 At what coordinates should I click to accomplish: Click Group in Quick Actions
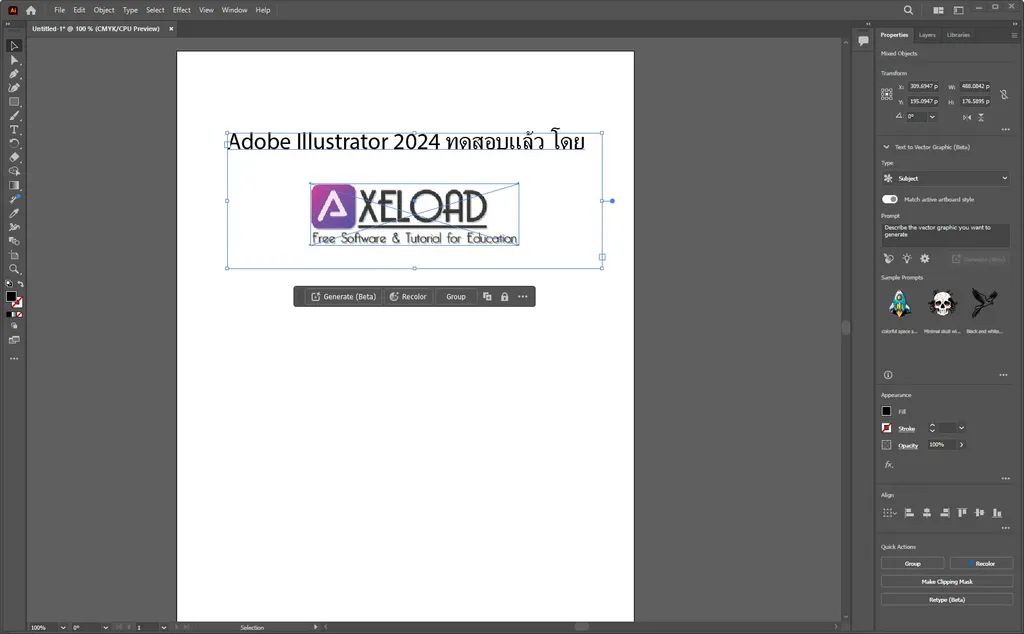(x=912, y=563)
